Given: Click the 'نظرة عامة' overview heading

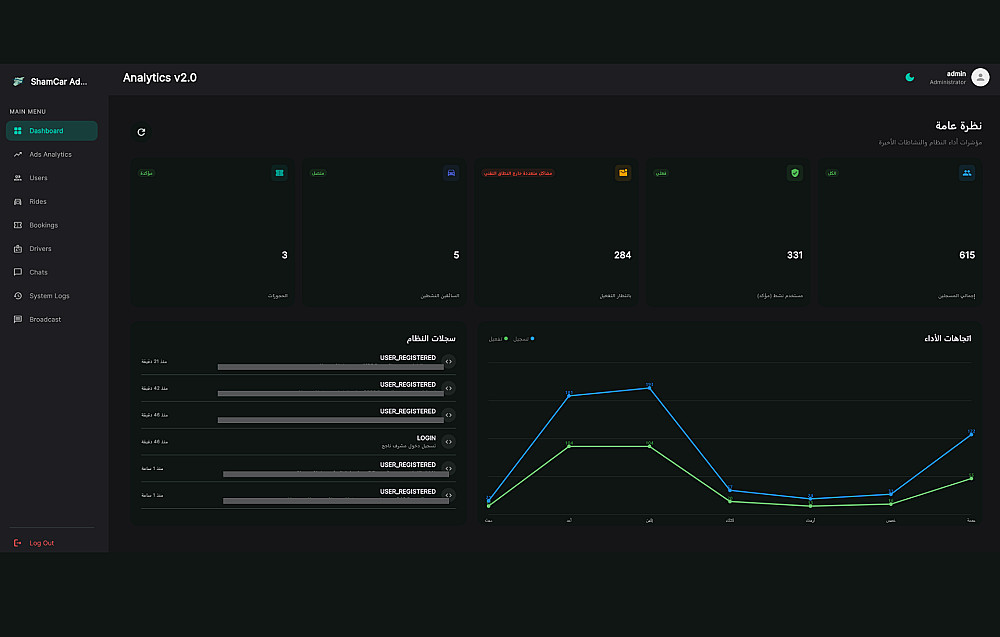Looking at the screenshot, I should click(x=959, y=126).
